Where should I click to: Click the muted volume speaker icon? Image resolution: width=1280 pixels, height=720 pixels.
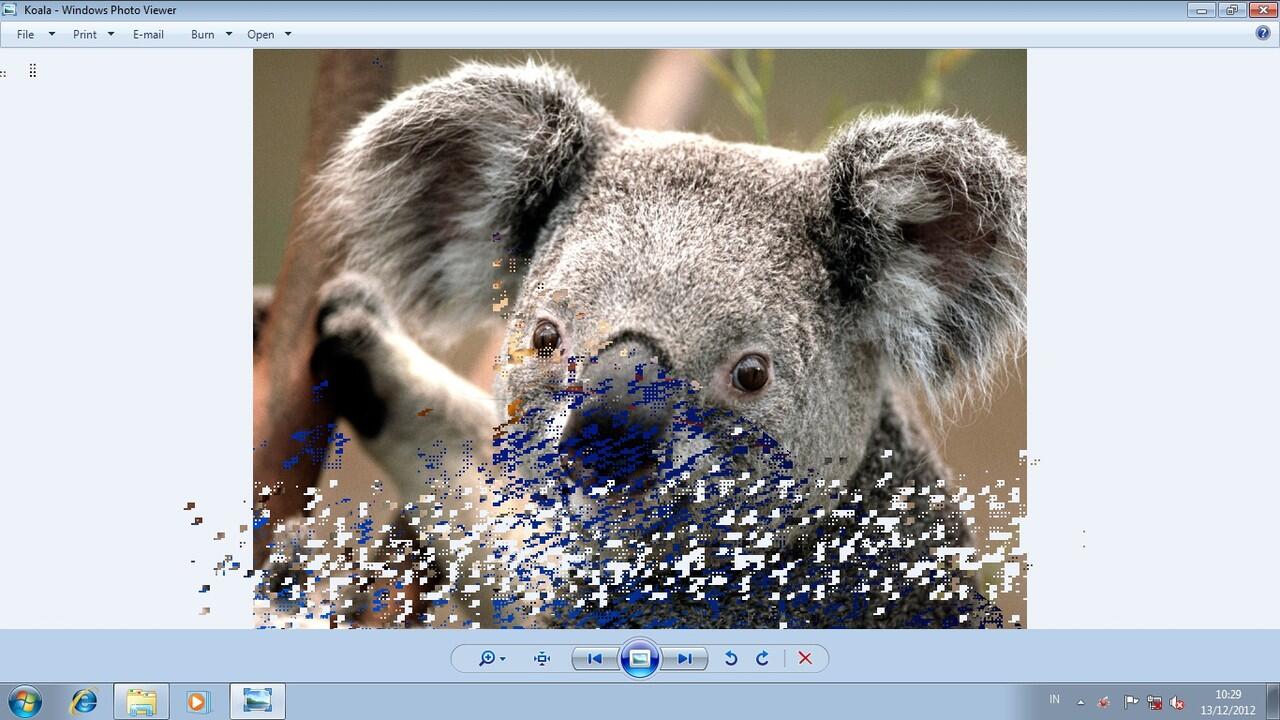click(x=1178, y=702)
